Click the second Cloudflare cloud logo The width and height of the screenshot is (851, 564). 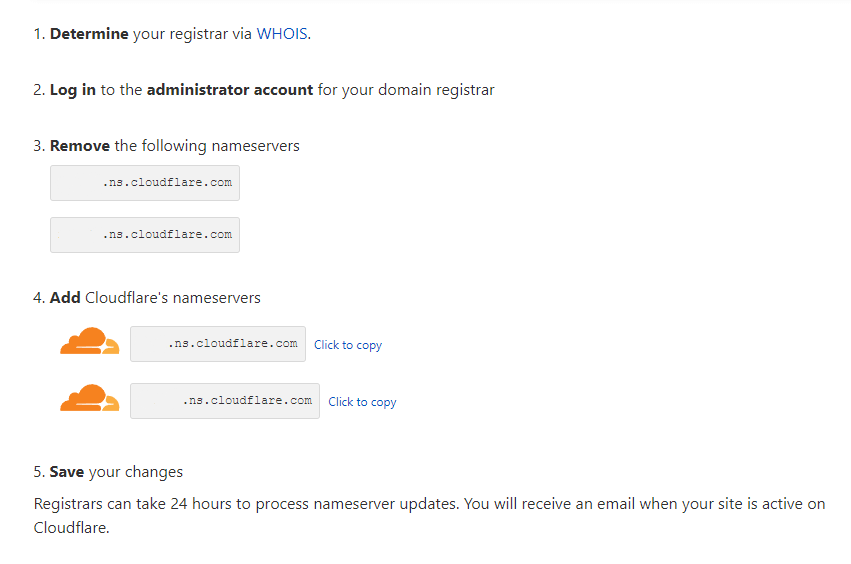pos(90,398)
